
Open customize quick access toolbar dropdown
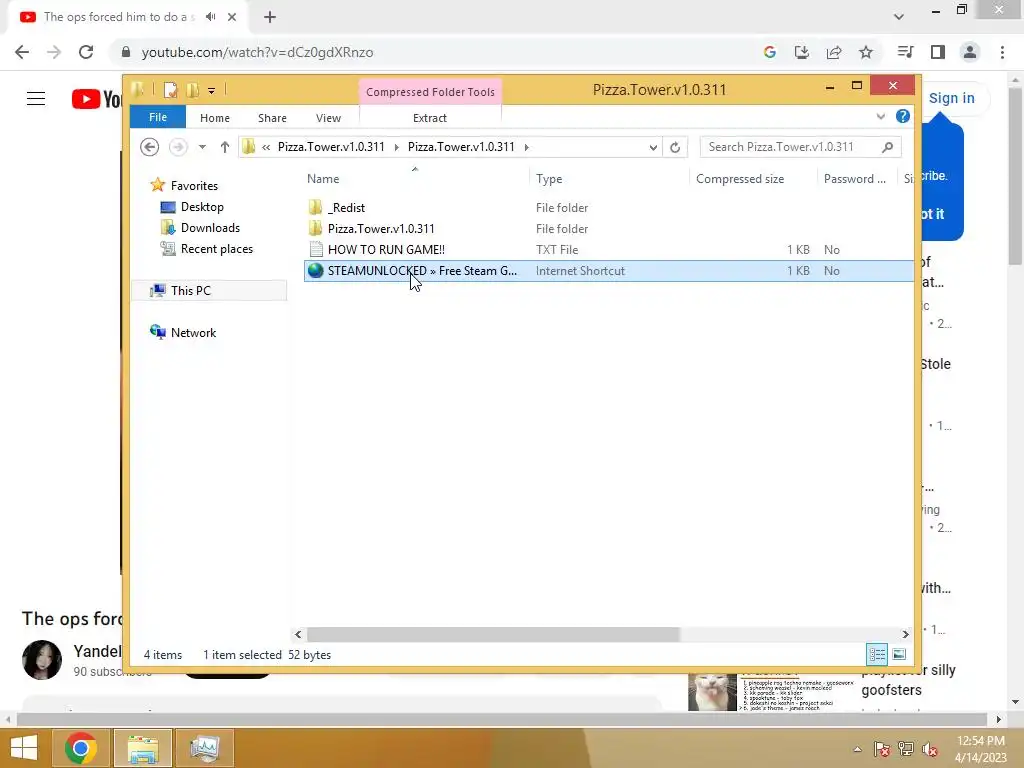[212, 91]
